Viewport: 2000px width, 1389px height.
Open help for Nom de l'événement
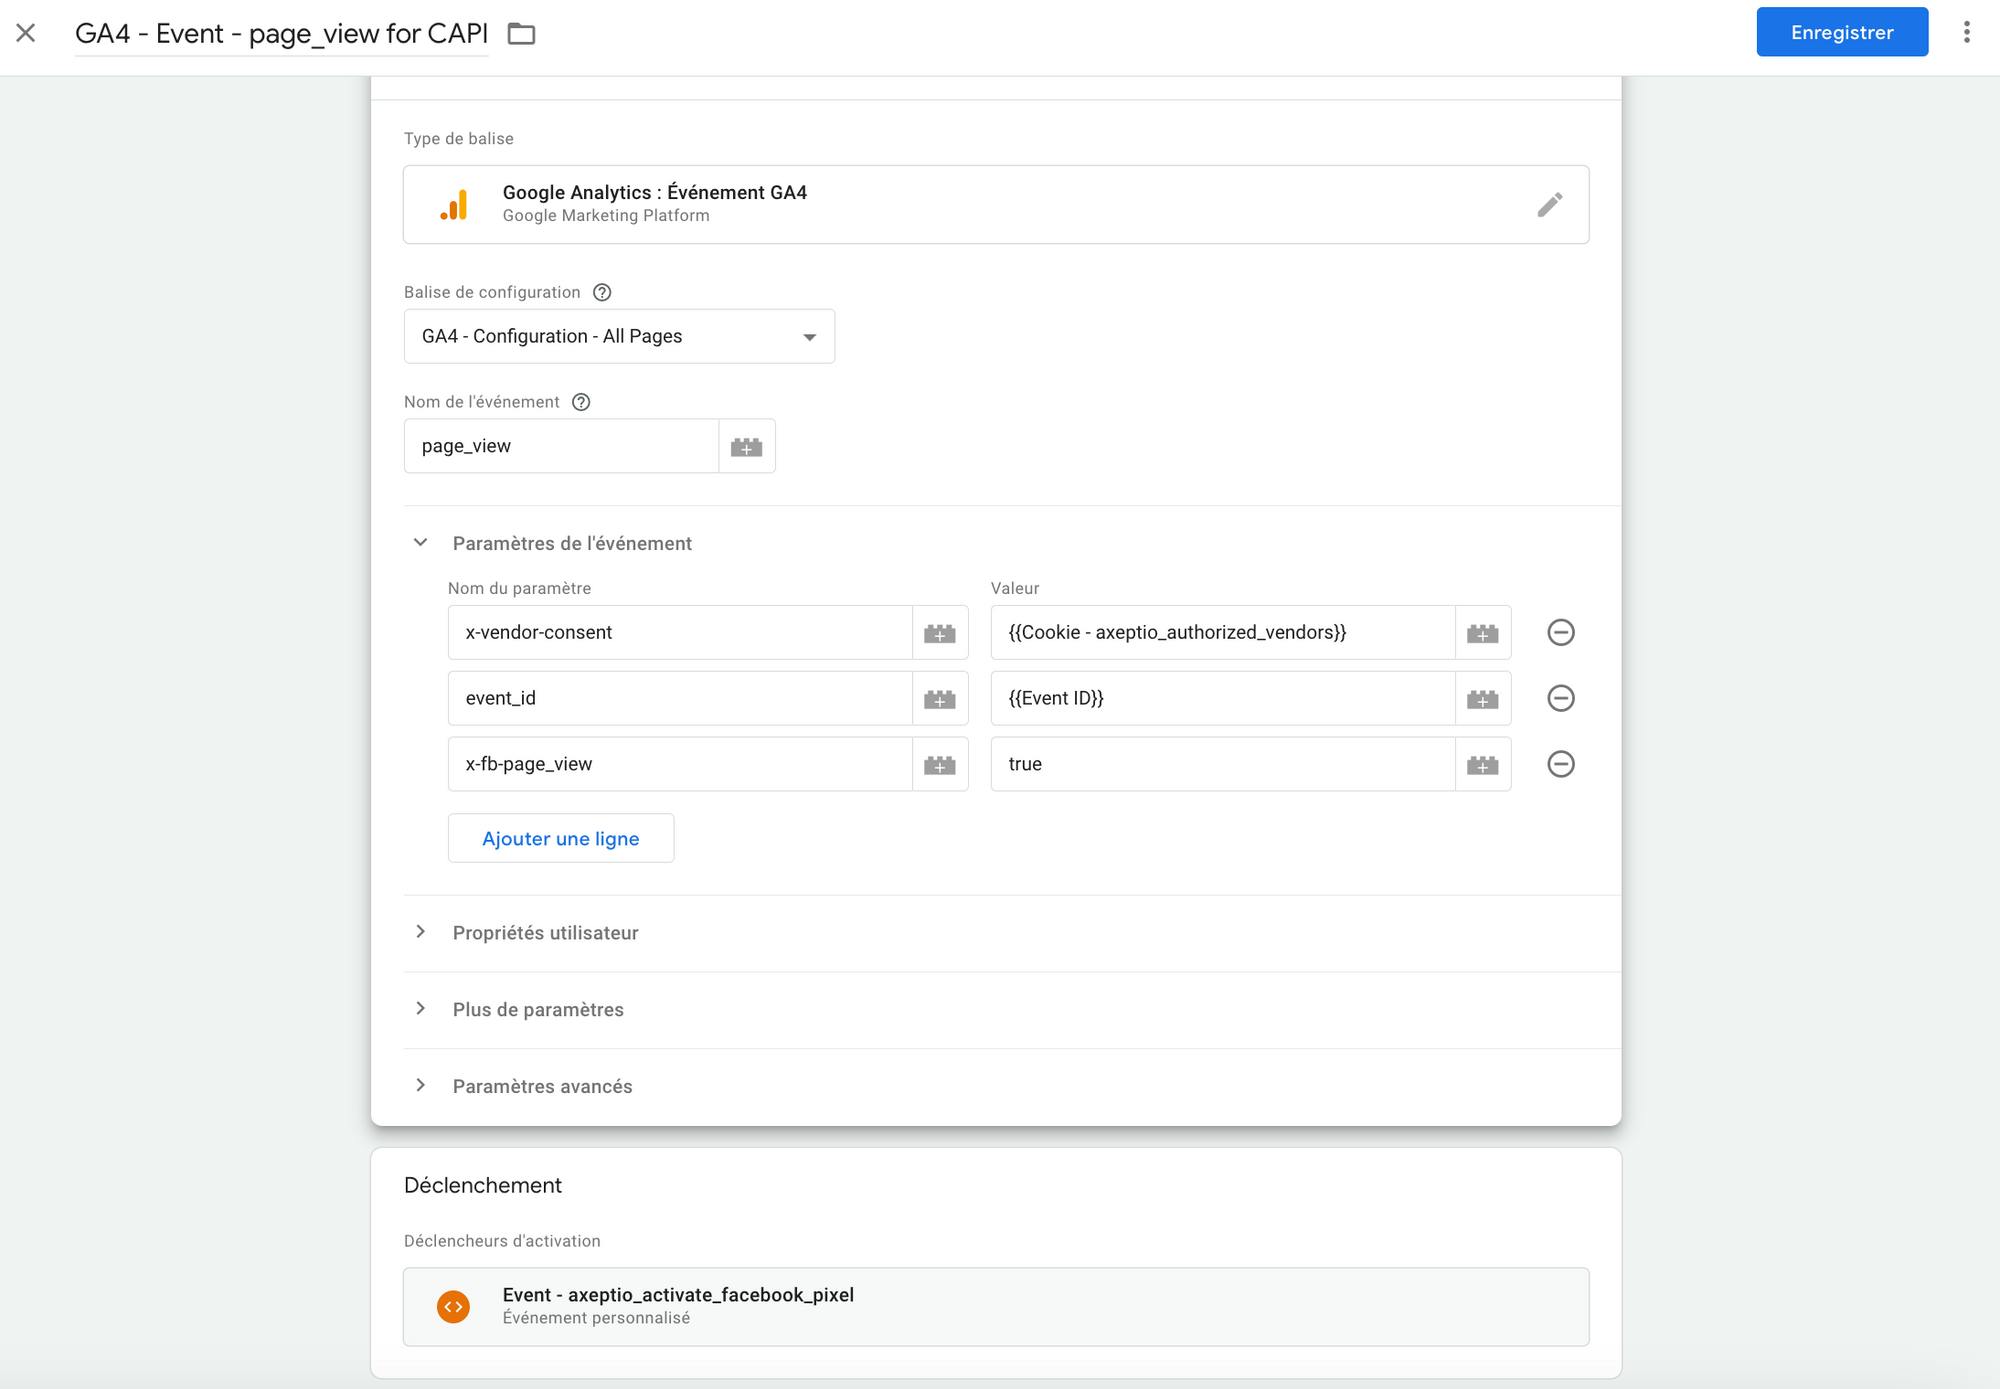tap(581, 402)
